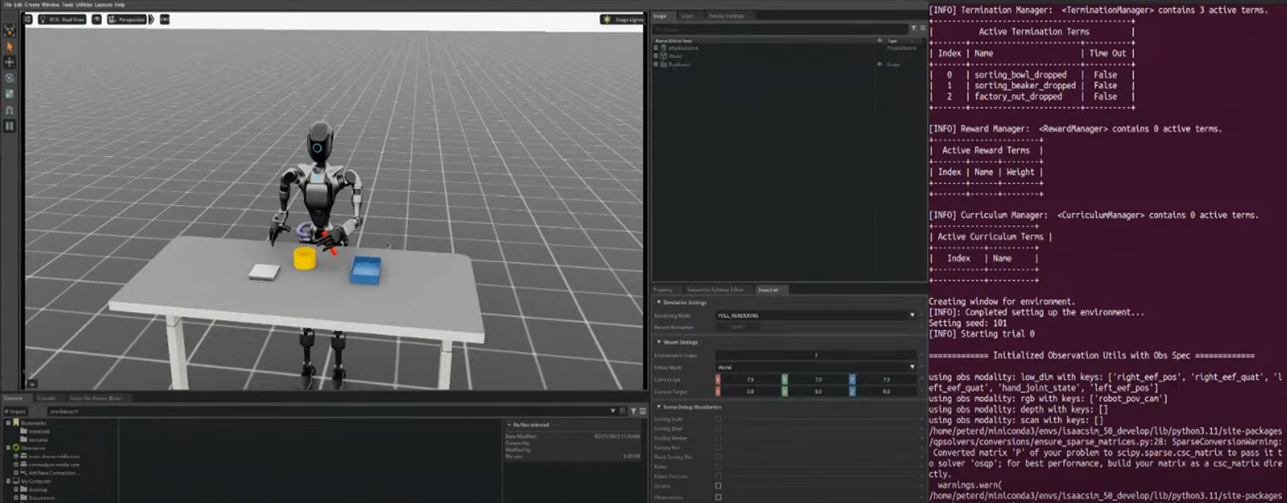Select the Scale tool in left toolbar
This screenshot has height=503, width=1287.
10,94
